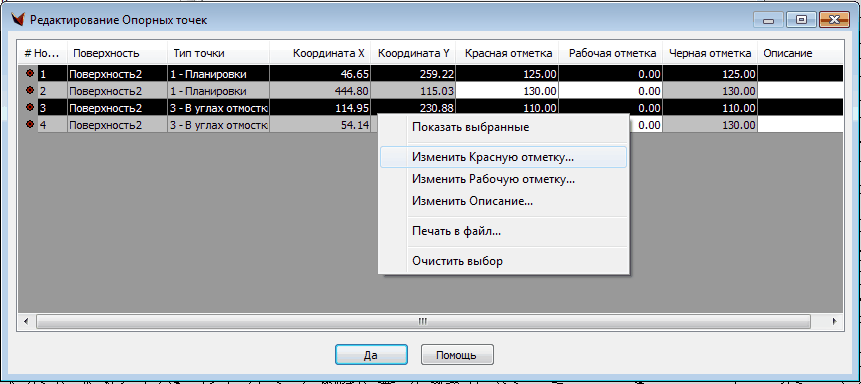Click the '# Но...' column header

(x=43, y=53)
